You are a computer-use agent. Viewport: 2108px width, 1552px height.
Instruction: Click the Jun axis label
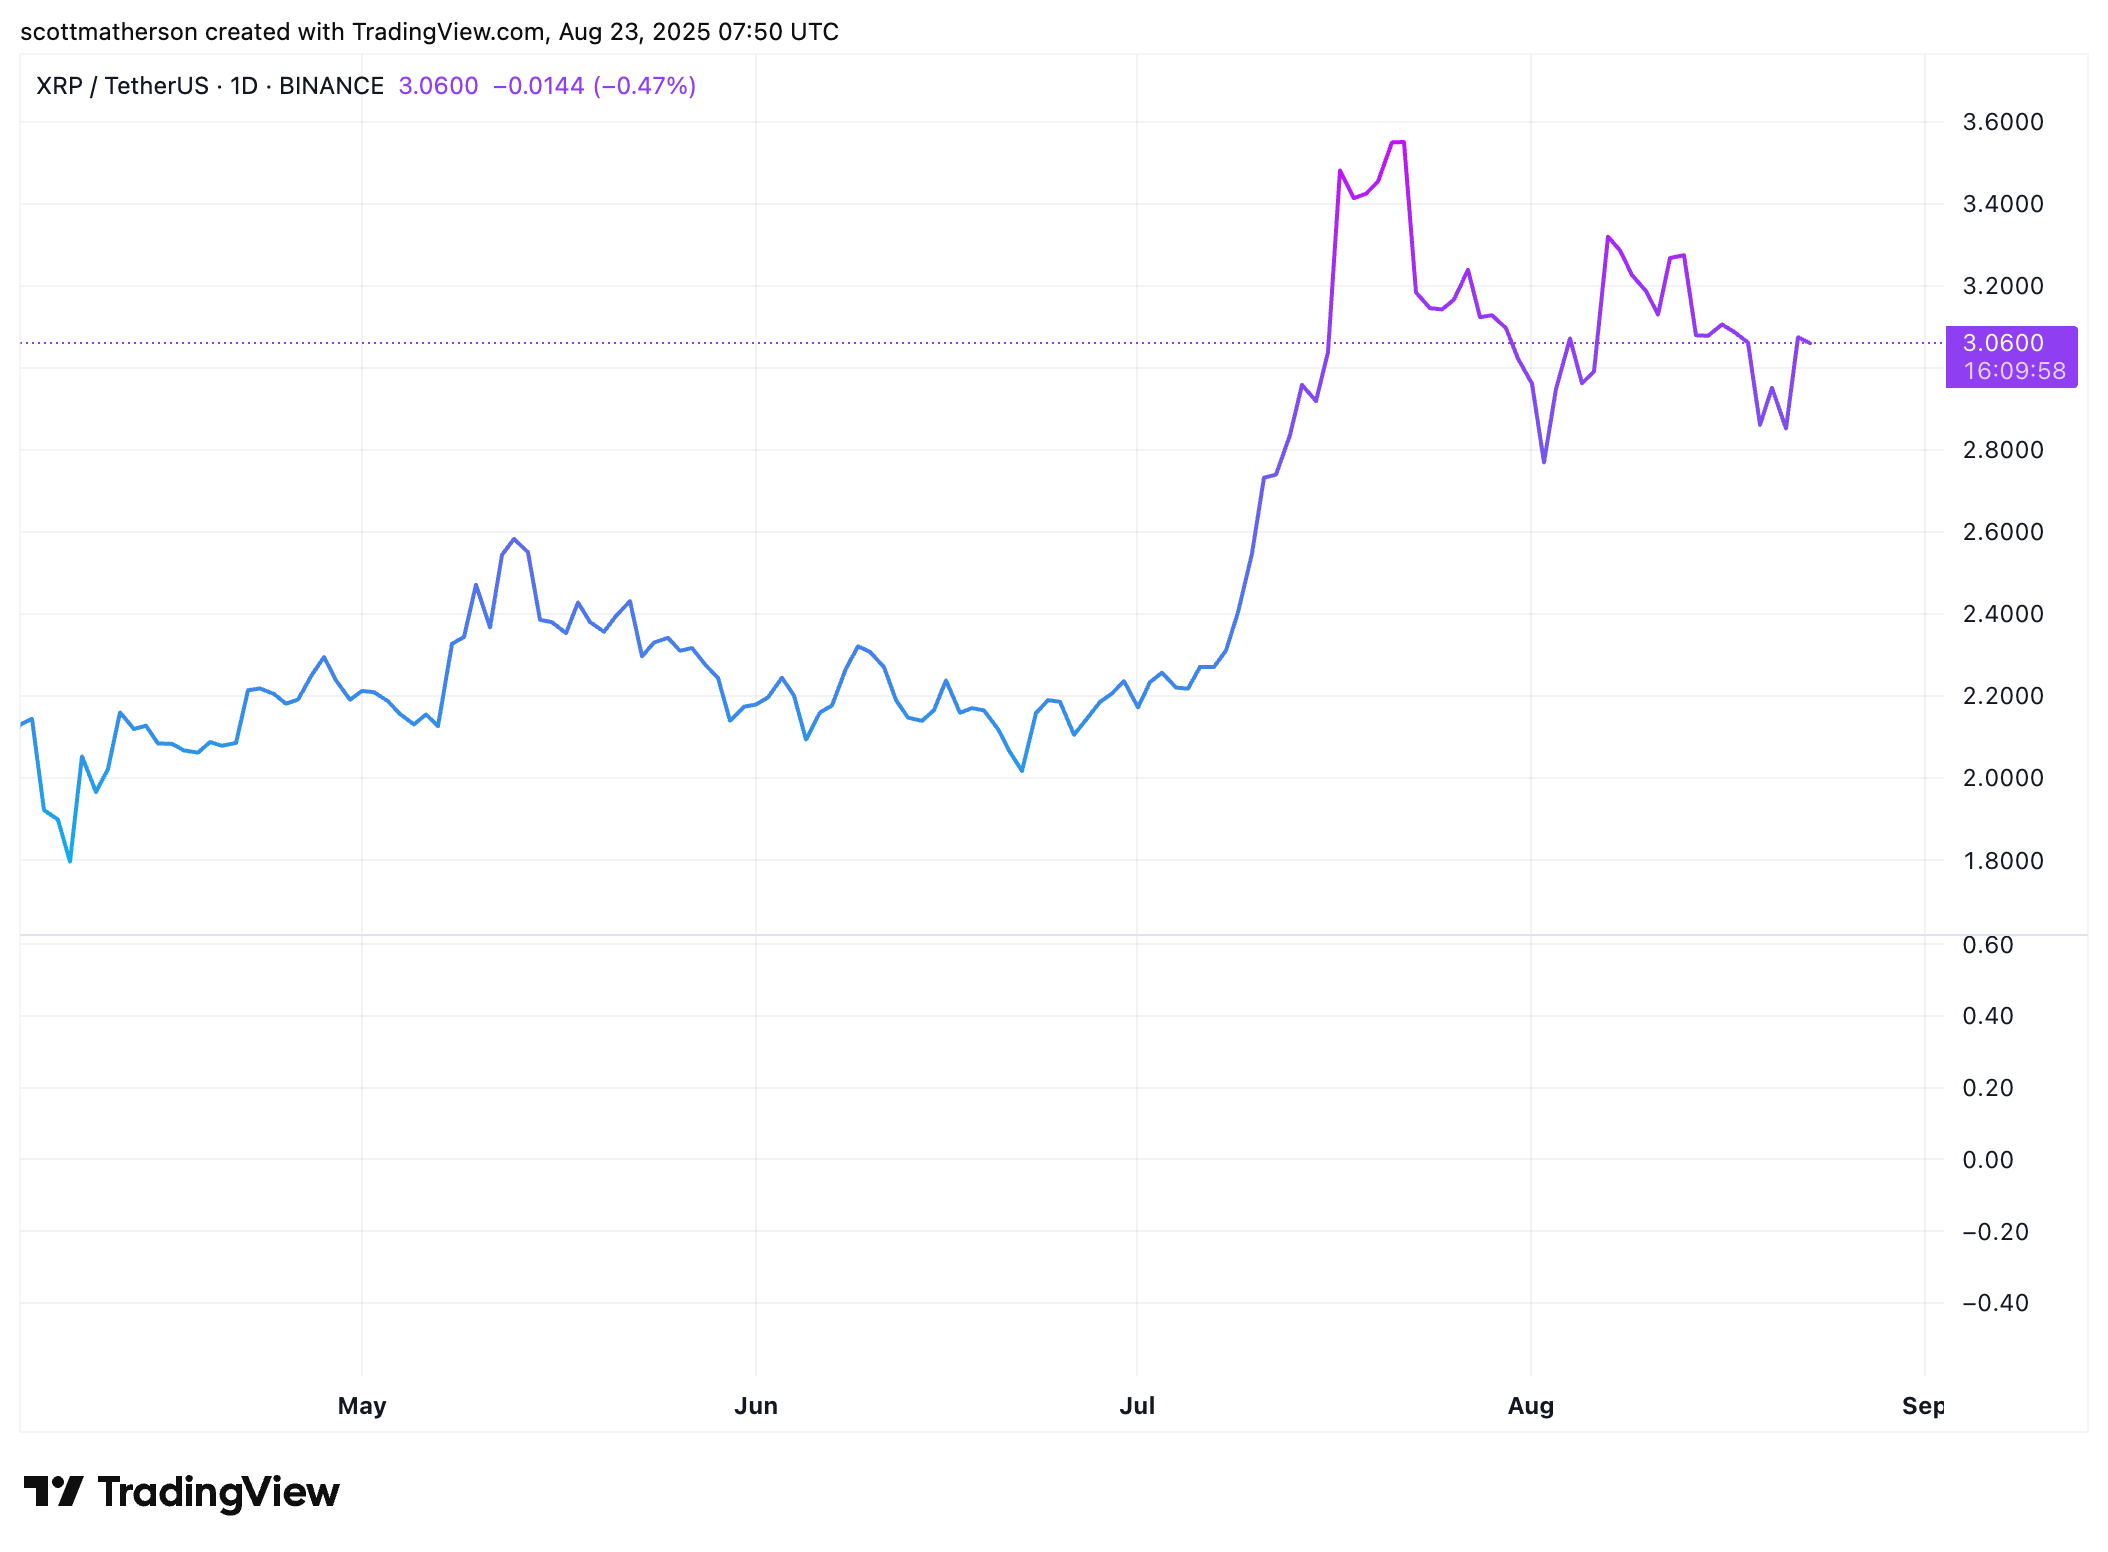756,1405
